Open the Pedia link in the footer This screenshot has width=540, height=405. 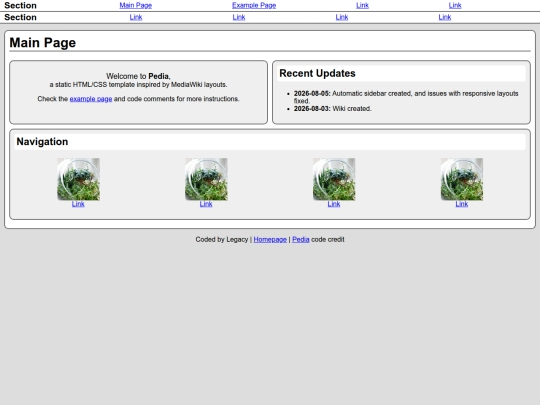tap(301, 239)
